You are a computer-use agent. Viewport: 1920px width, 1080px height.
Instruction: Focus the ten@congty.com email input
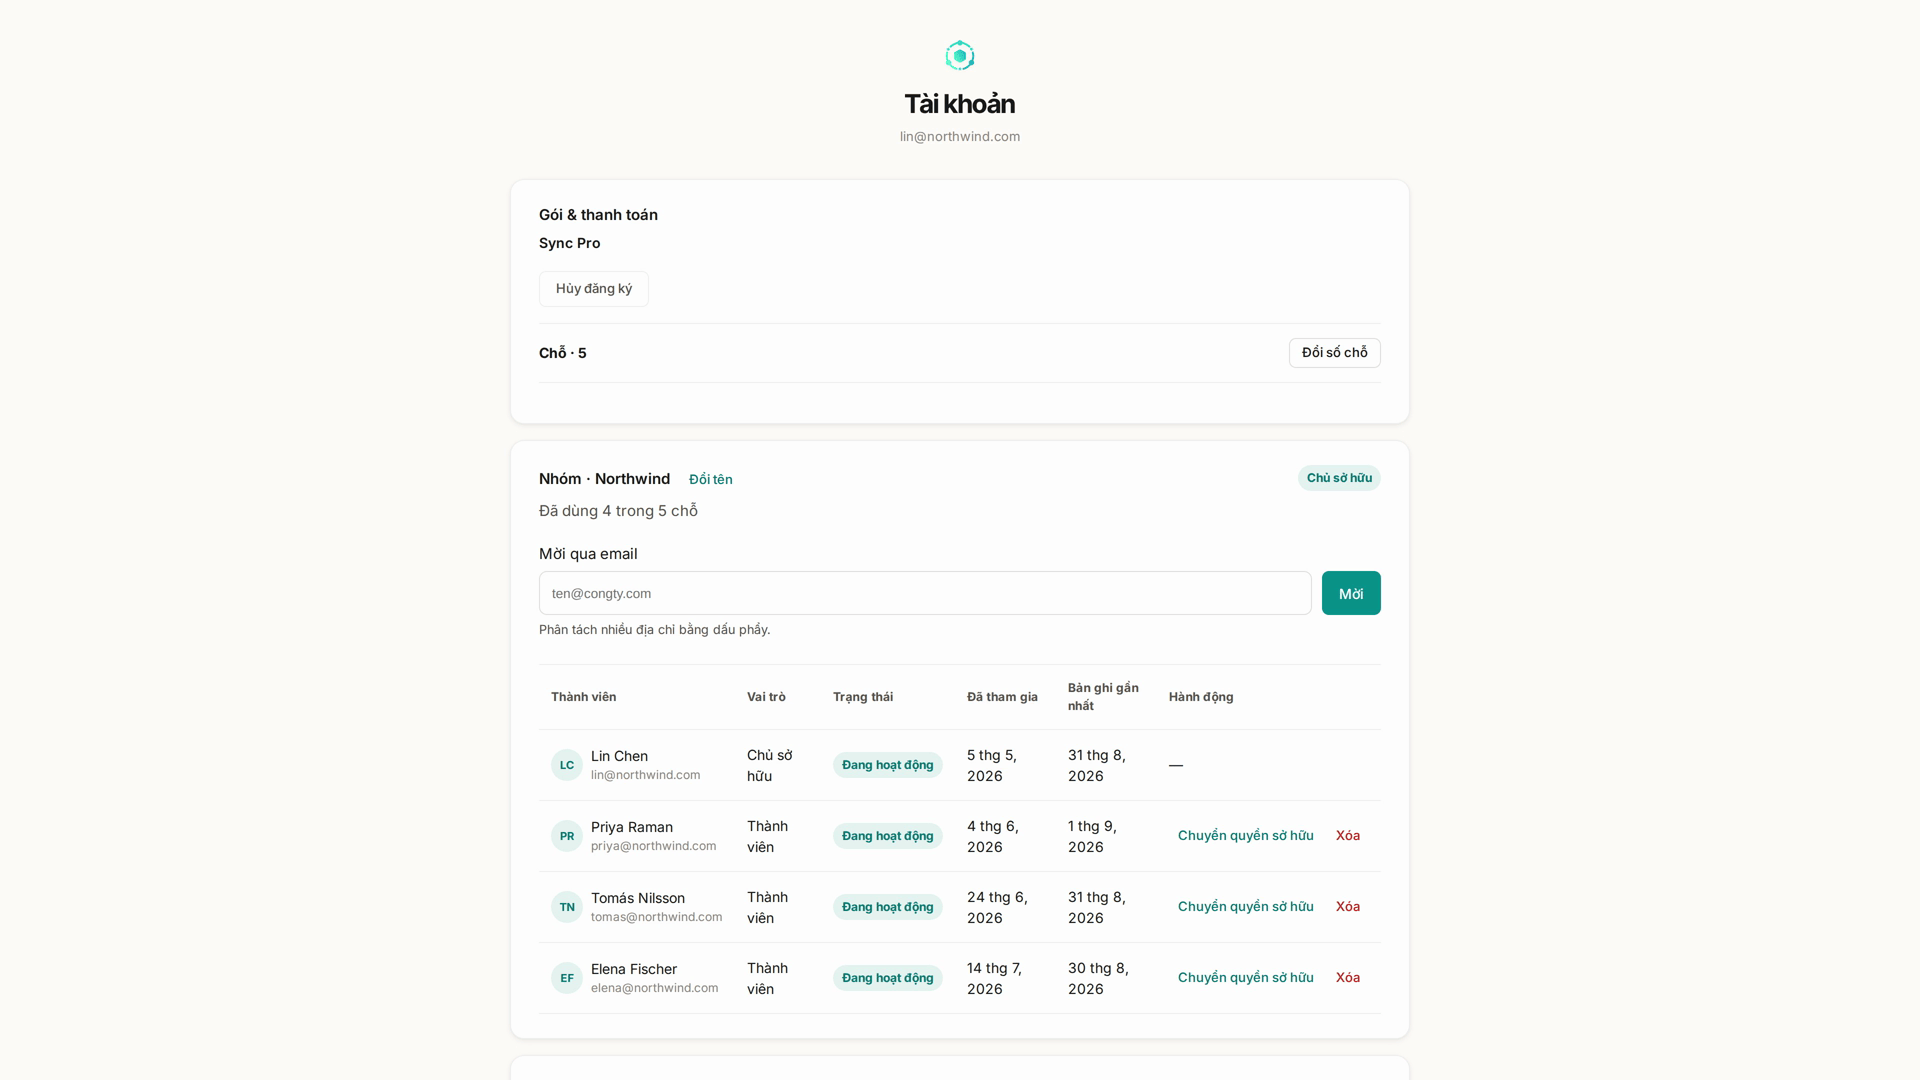click(x=925, y=593)
